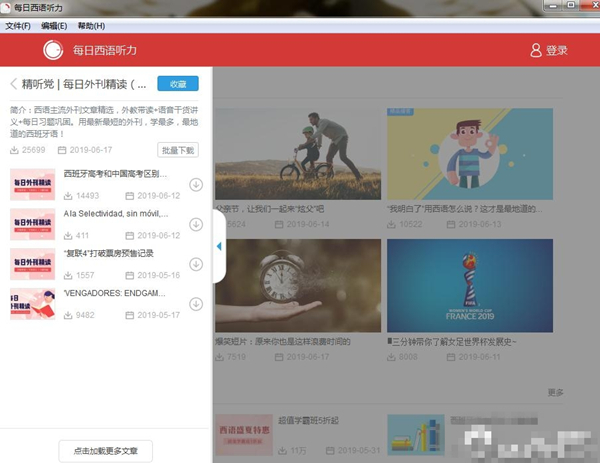Screen dimensions: 600x463
Task: Click the back arrow beside 精听党 title
Action: pos(14,84)
